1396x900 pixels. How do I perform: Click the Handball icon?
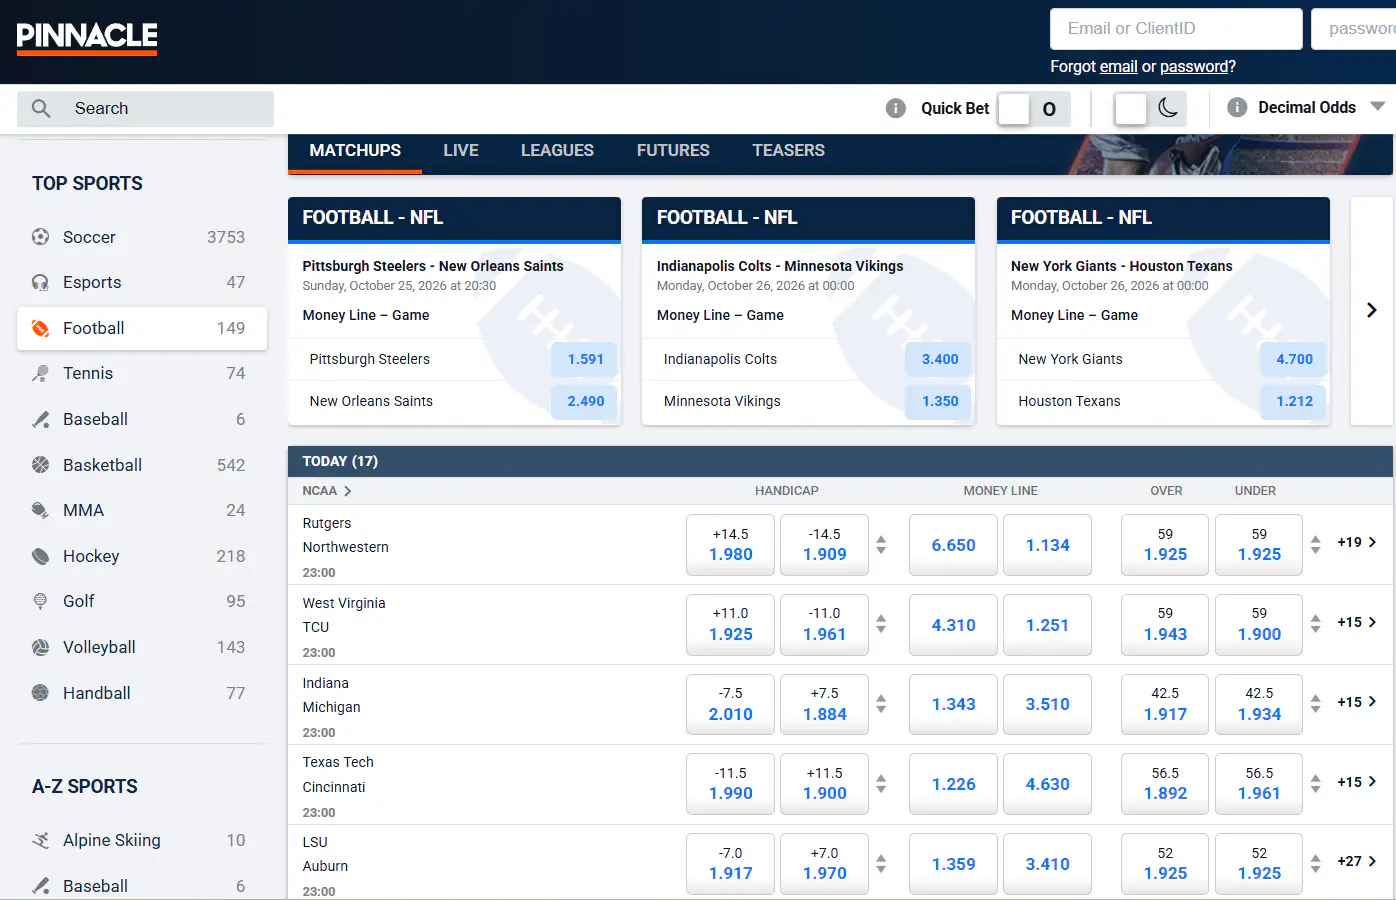pyautogui.click(x=40, y=693)
